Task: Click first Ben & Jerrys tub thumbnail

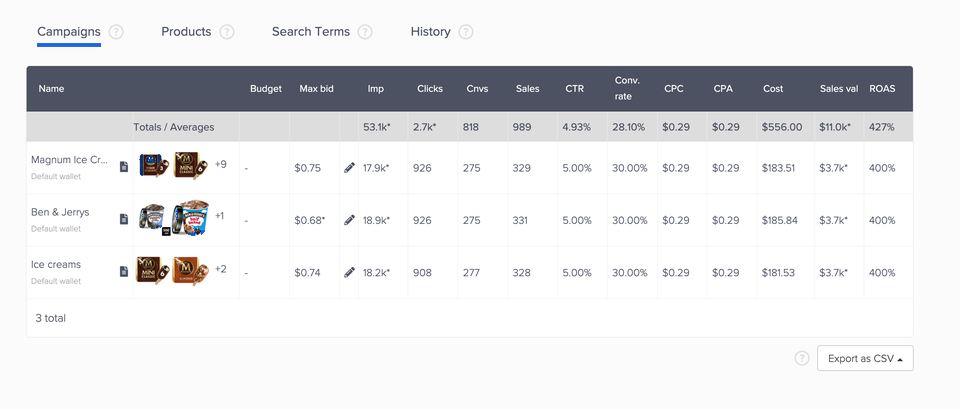Action: pyautogui.click(x=154, y=219)
